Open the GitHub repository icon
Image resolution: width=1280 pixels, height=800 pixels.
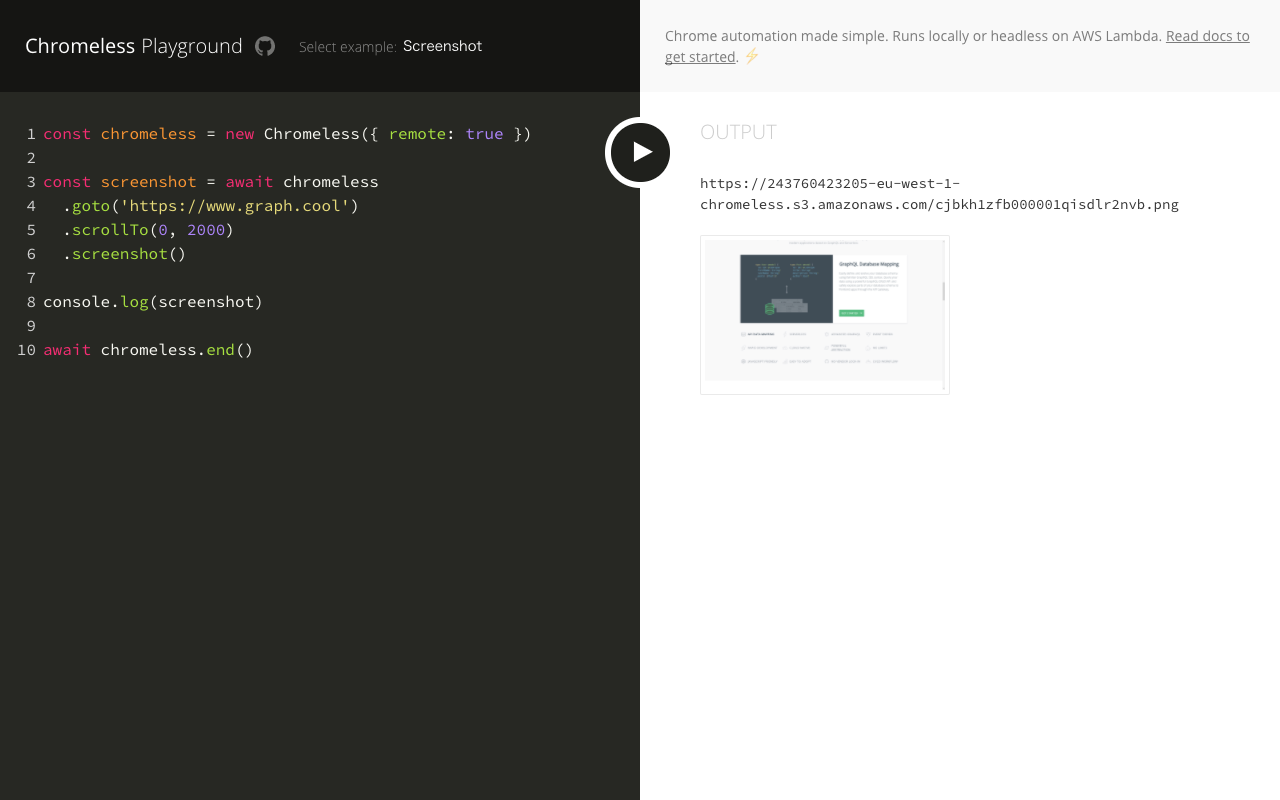click(265, 46)
